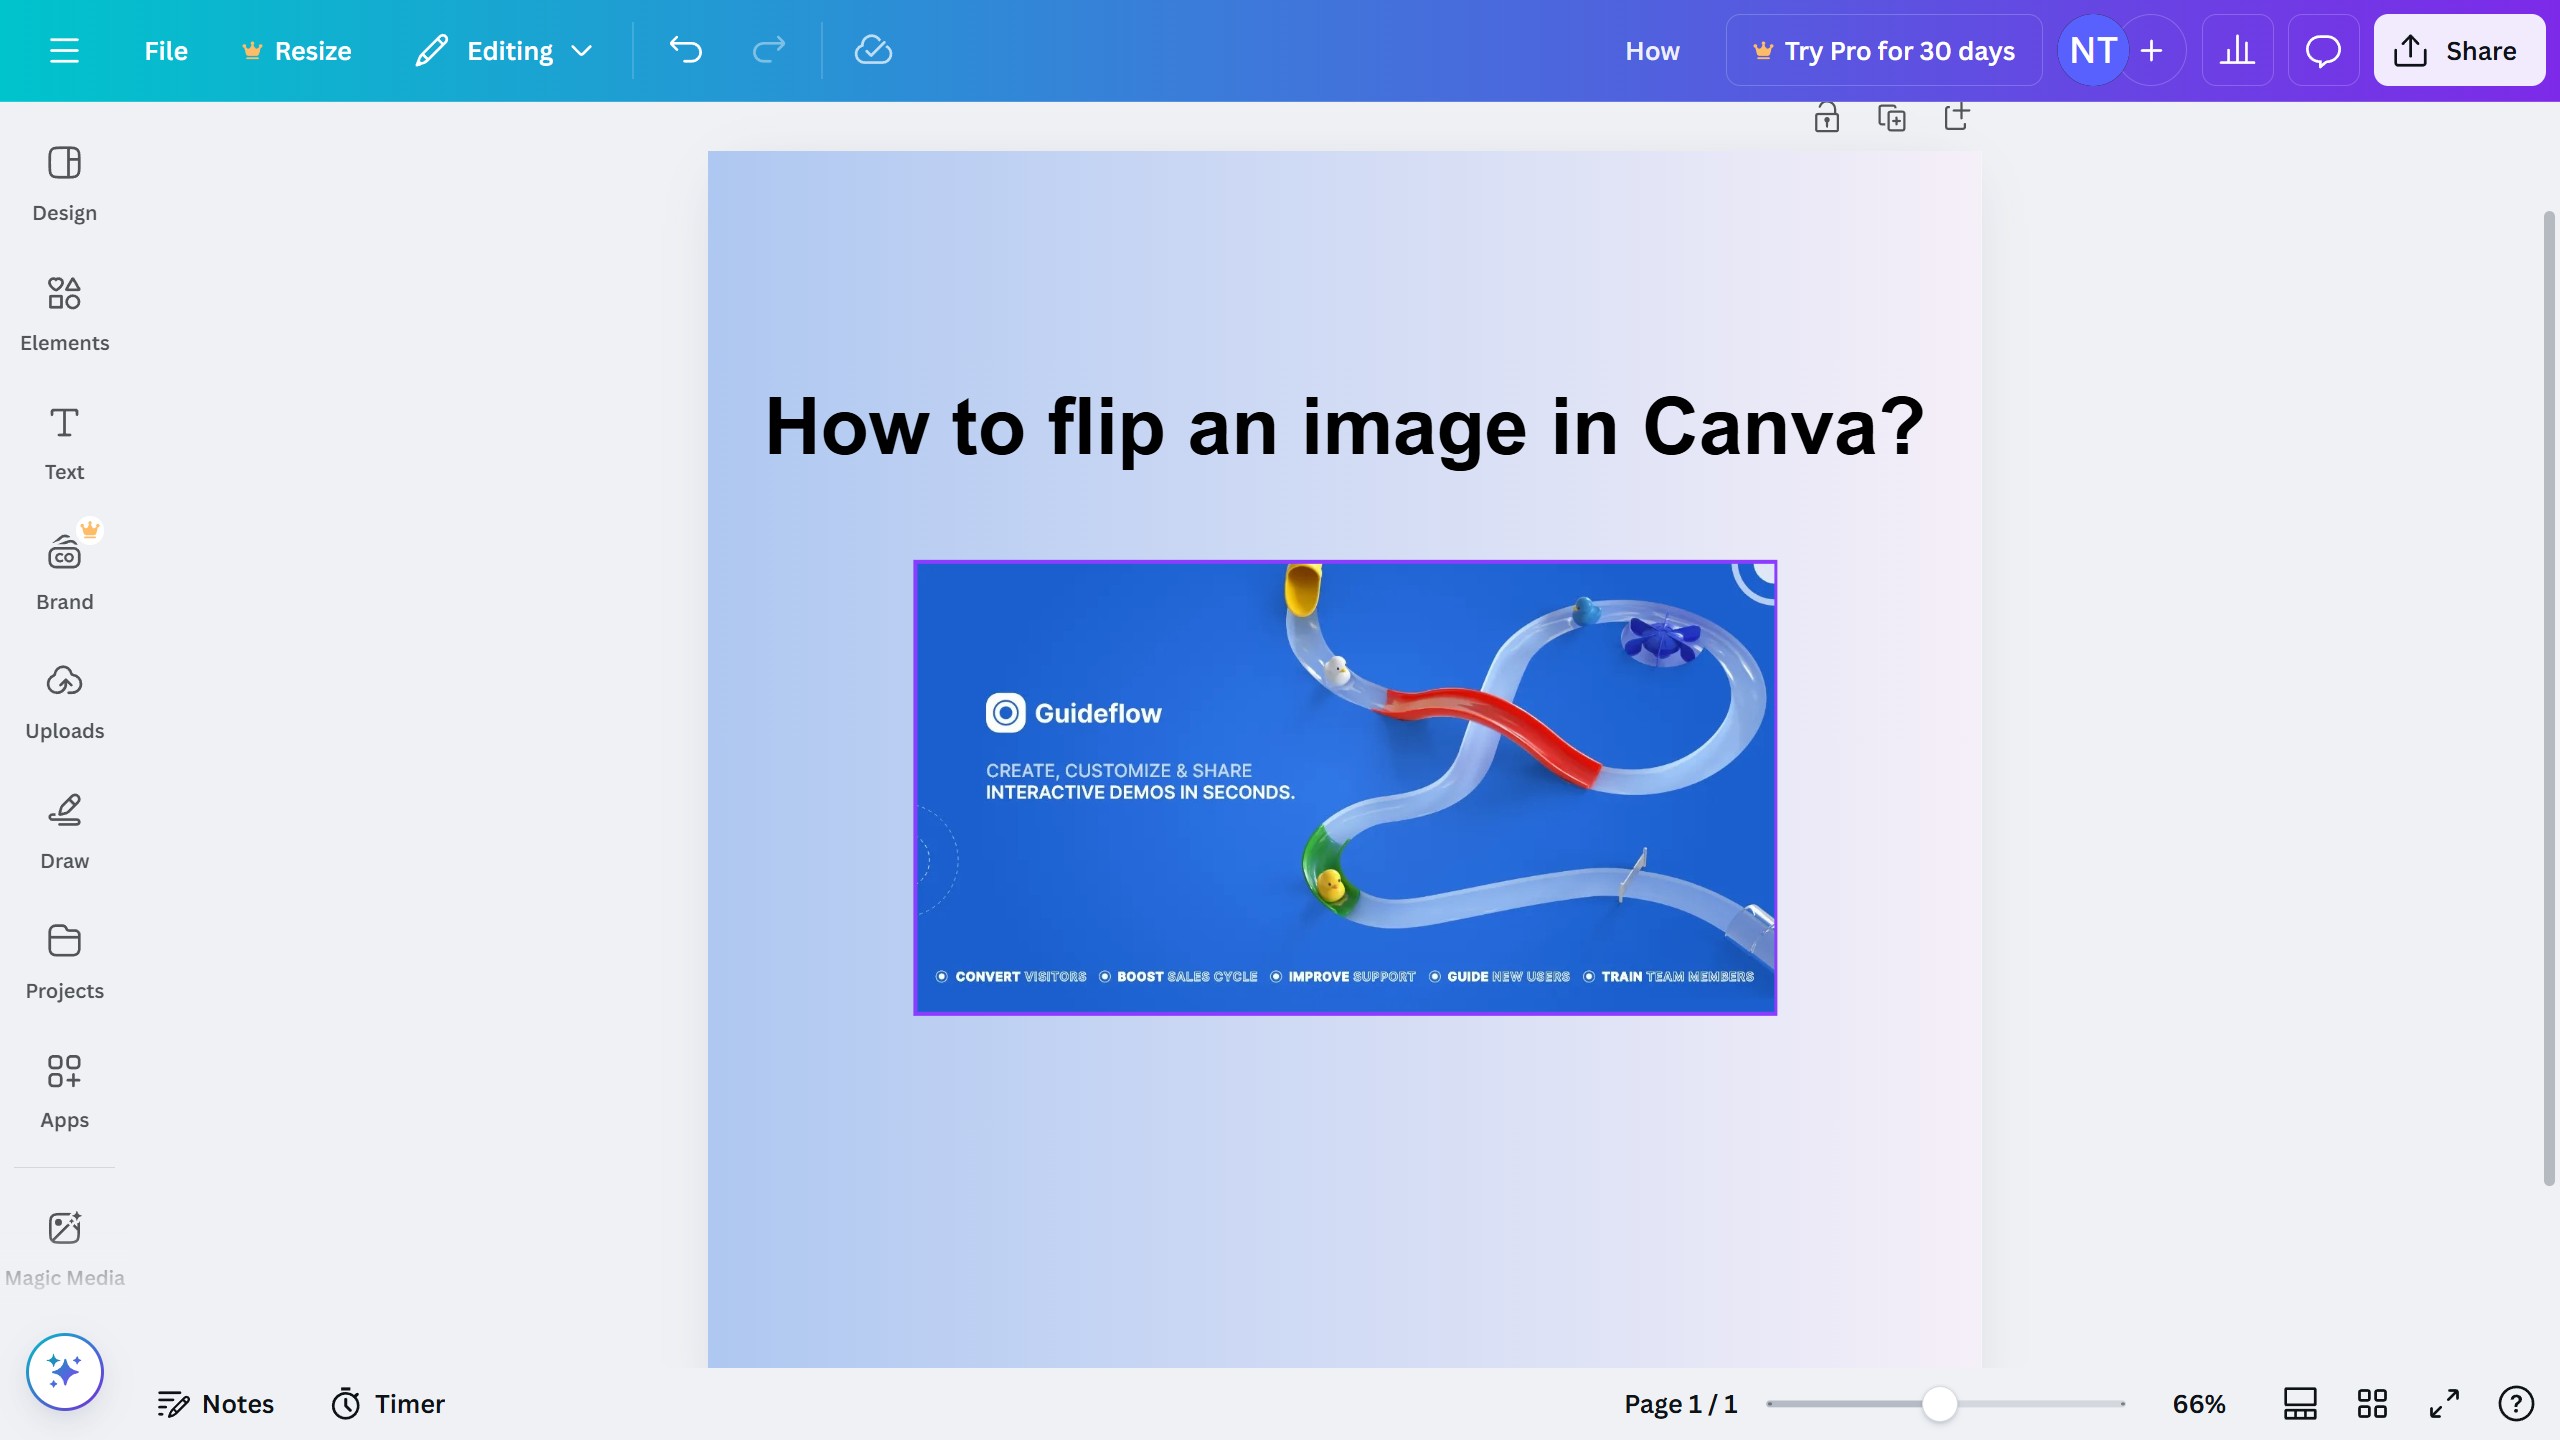Open the Resize menu

[x=296, y=50]
